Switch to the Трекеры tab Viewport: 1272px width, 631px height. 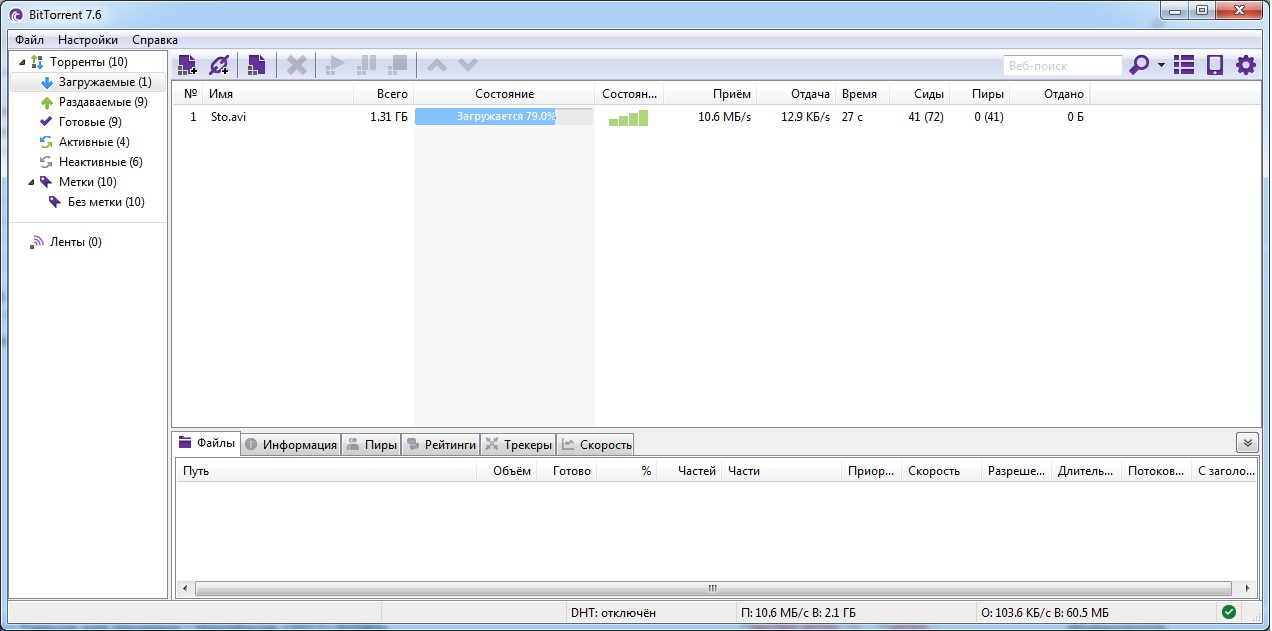[518, 445]
